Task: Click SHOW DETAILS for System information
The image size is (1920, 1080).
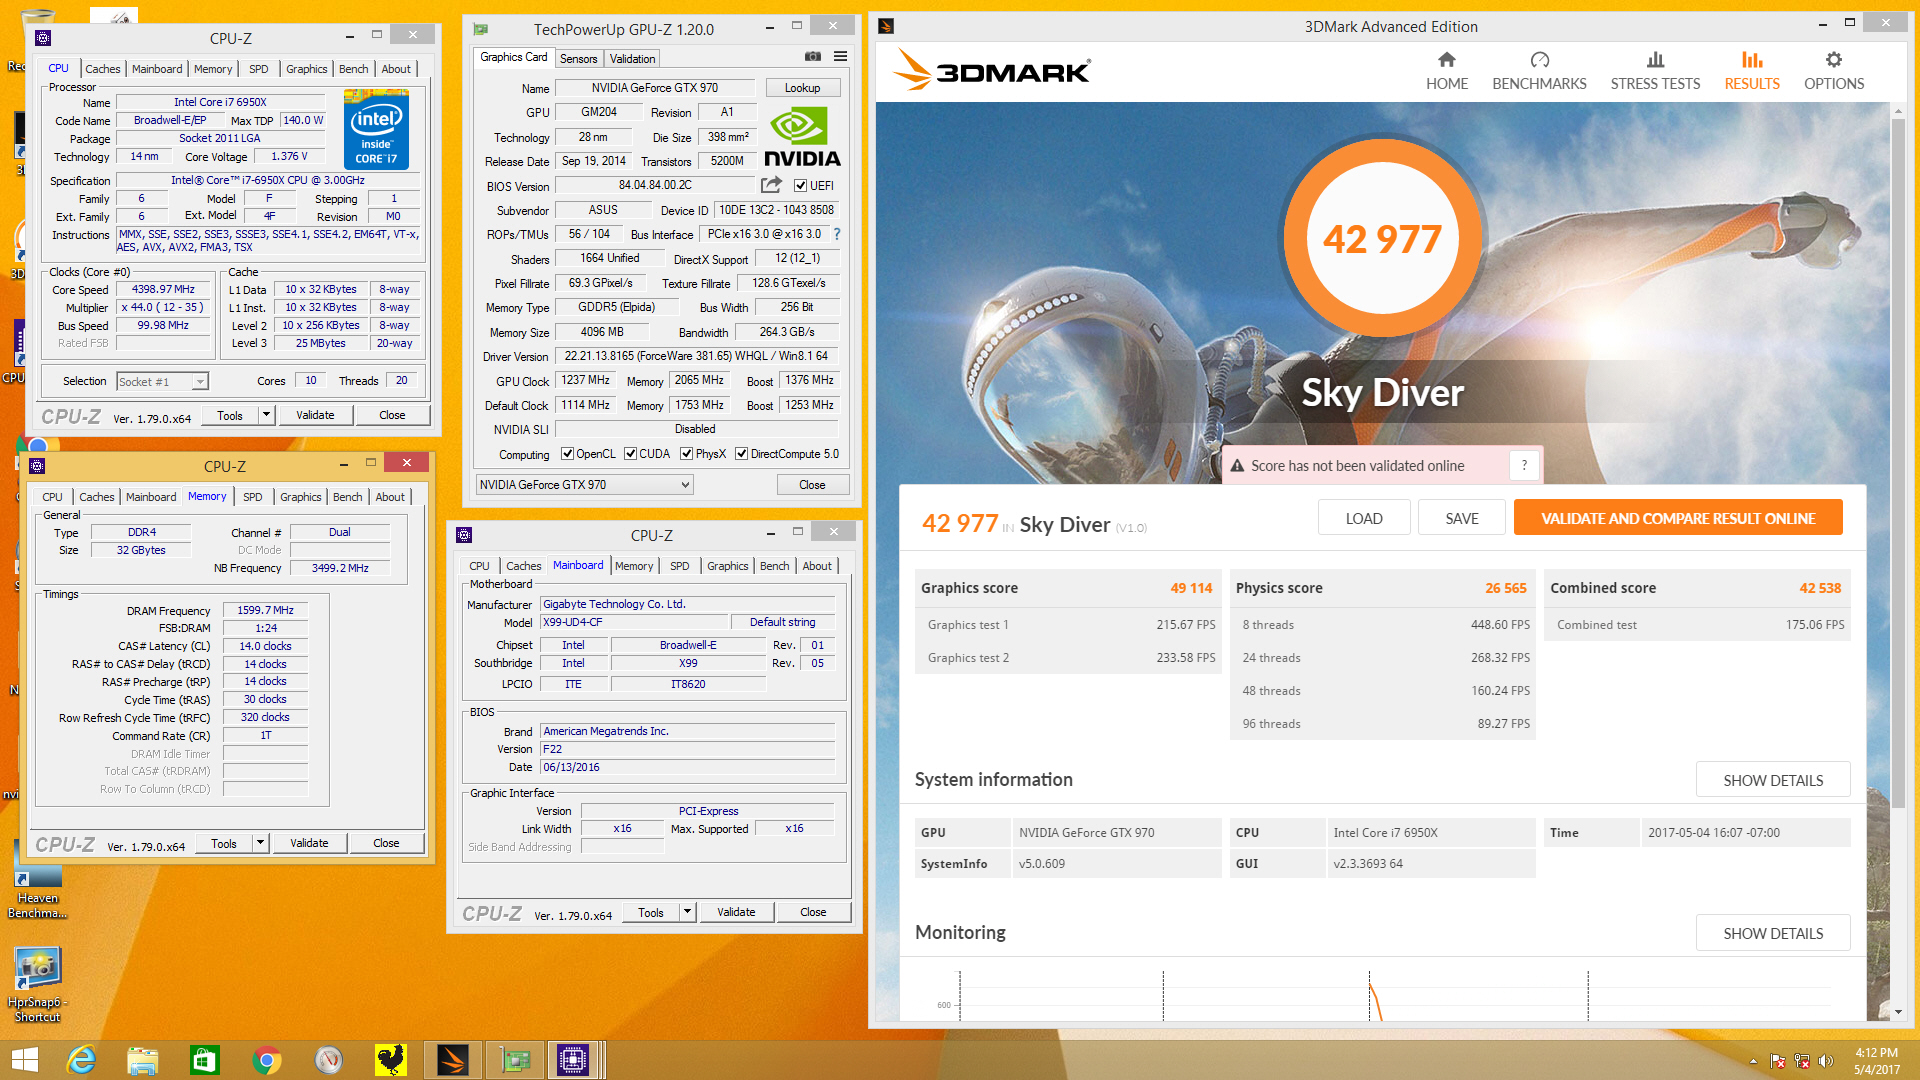Action: tap(1772, 780)
